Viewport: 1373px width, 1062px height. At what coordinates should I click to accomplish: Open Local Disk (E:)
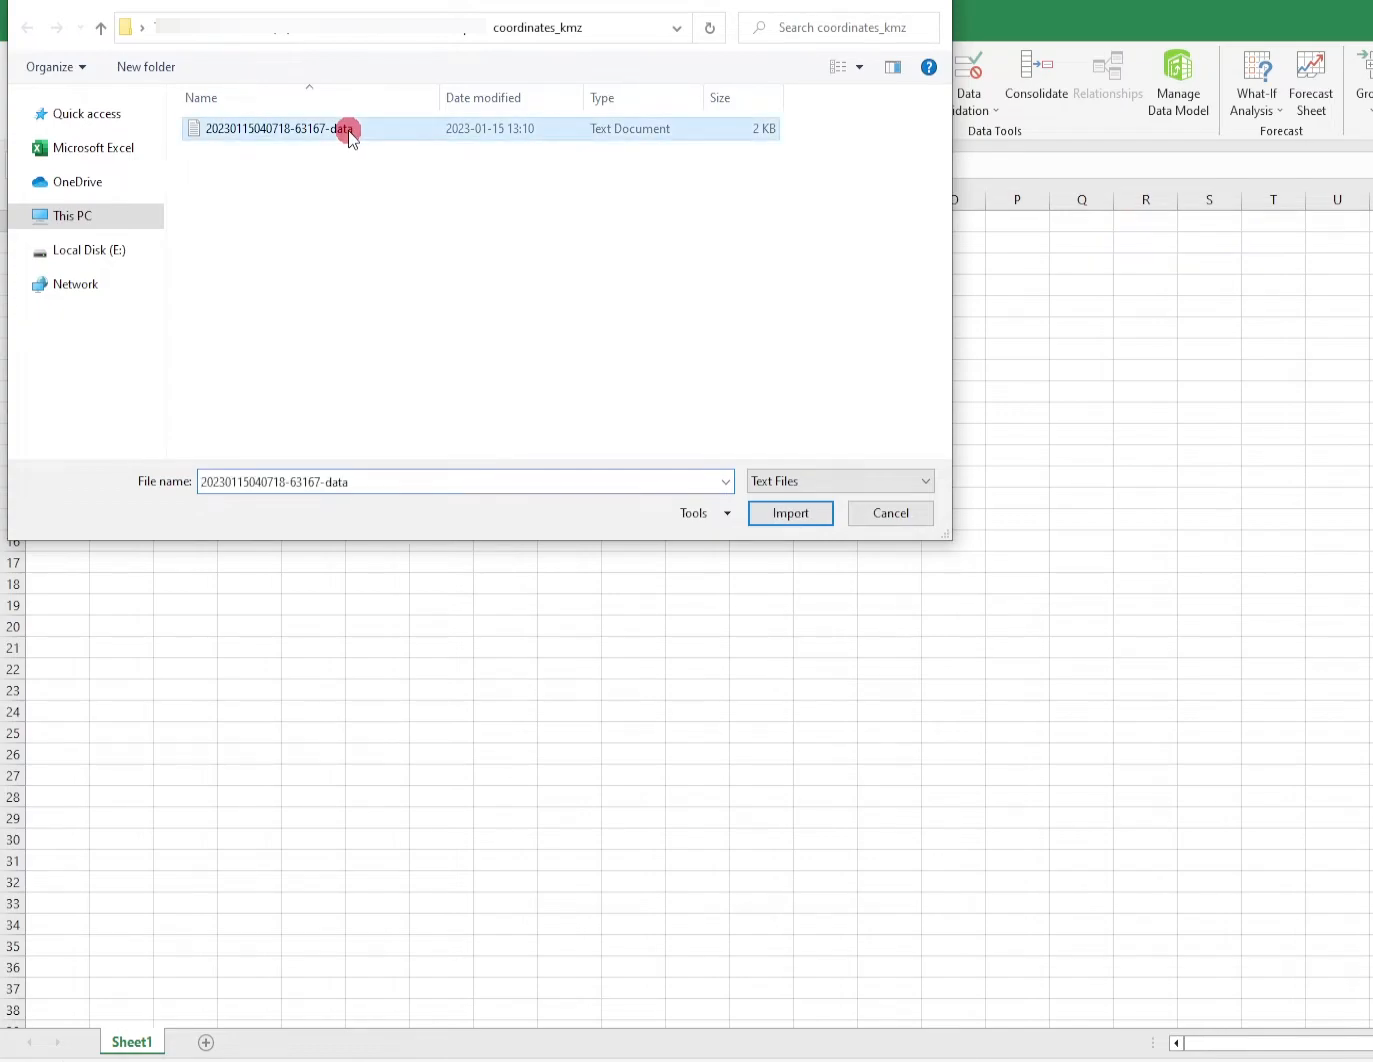point(88,250)
